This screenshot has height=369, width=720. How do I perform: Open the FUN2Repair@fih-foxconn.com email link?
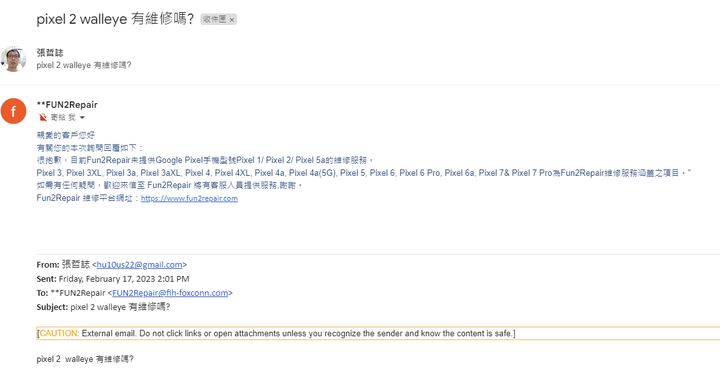pyautogui.click(x=170, y=293)
